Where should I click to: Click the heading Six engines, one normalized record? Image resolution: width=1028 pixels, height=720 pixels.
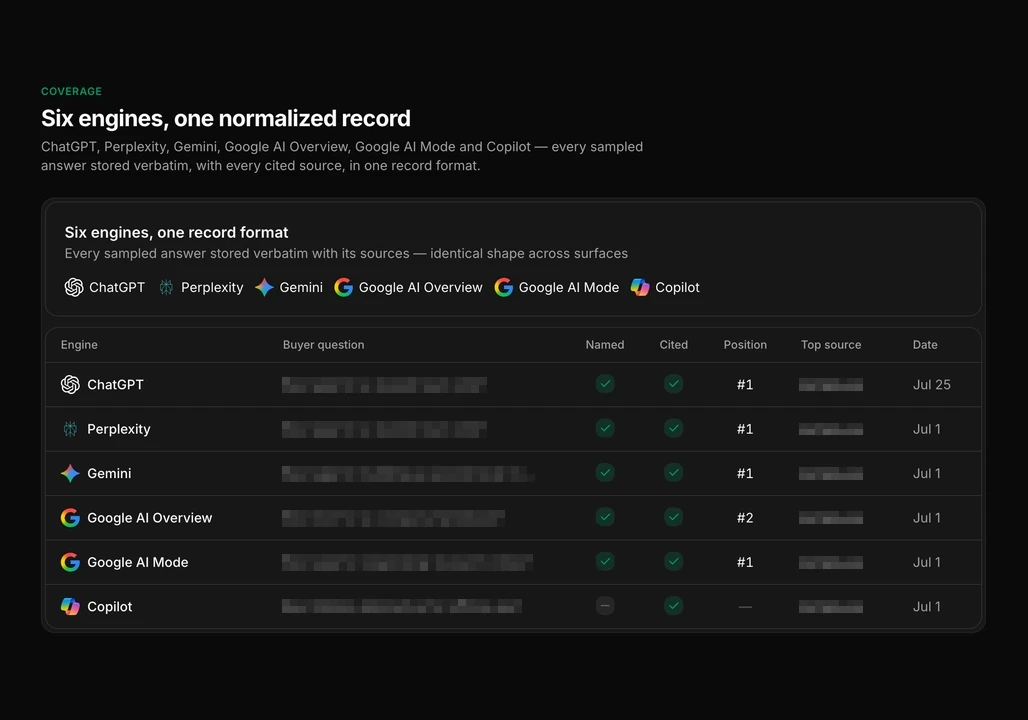click(226, 119)
